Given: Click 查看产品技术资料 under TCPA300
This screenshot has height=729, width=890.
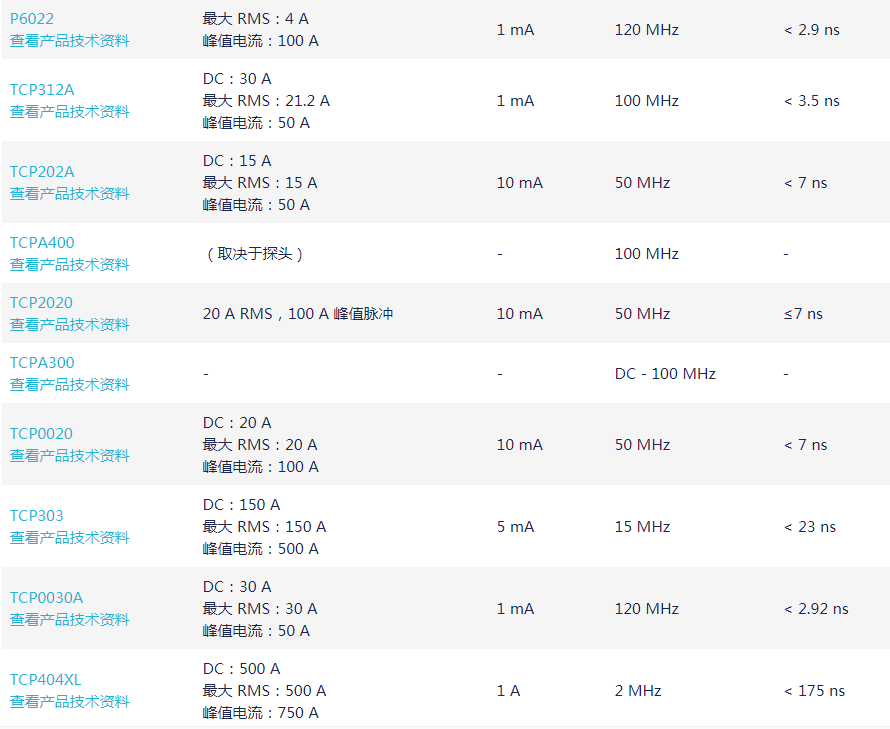Looking at the screenshot, I should (x=70, y=384).
